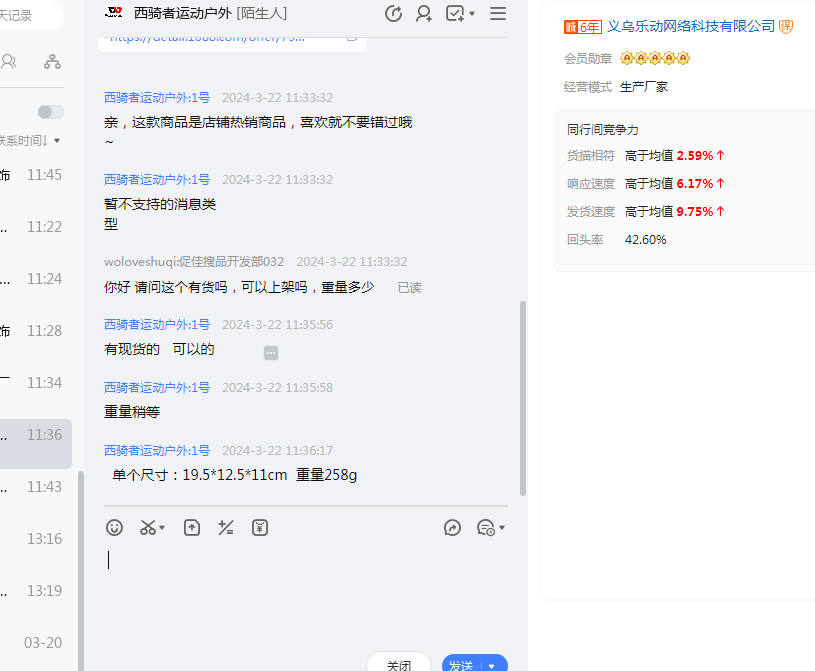Click the organization structure icon in sidebar
The height and width of the screenshot is (671, 815).
(52, 62)
